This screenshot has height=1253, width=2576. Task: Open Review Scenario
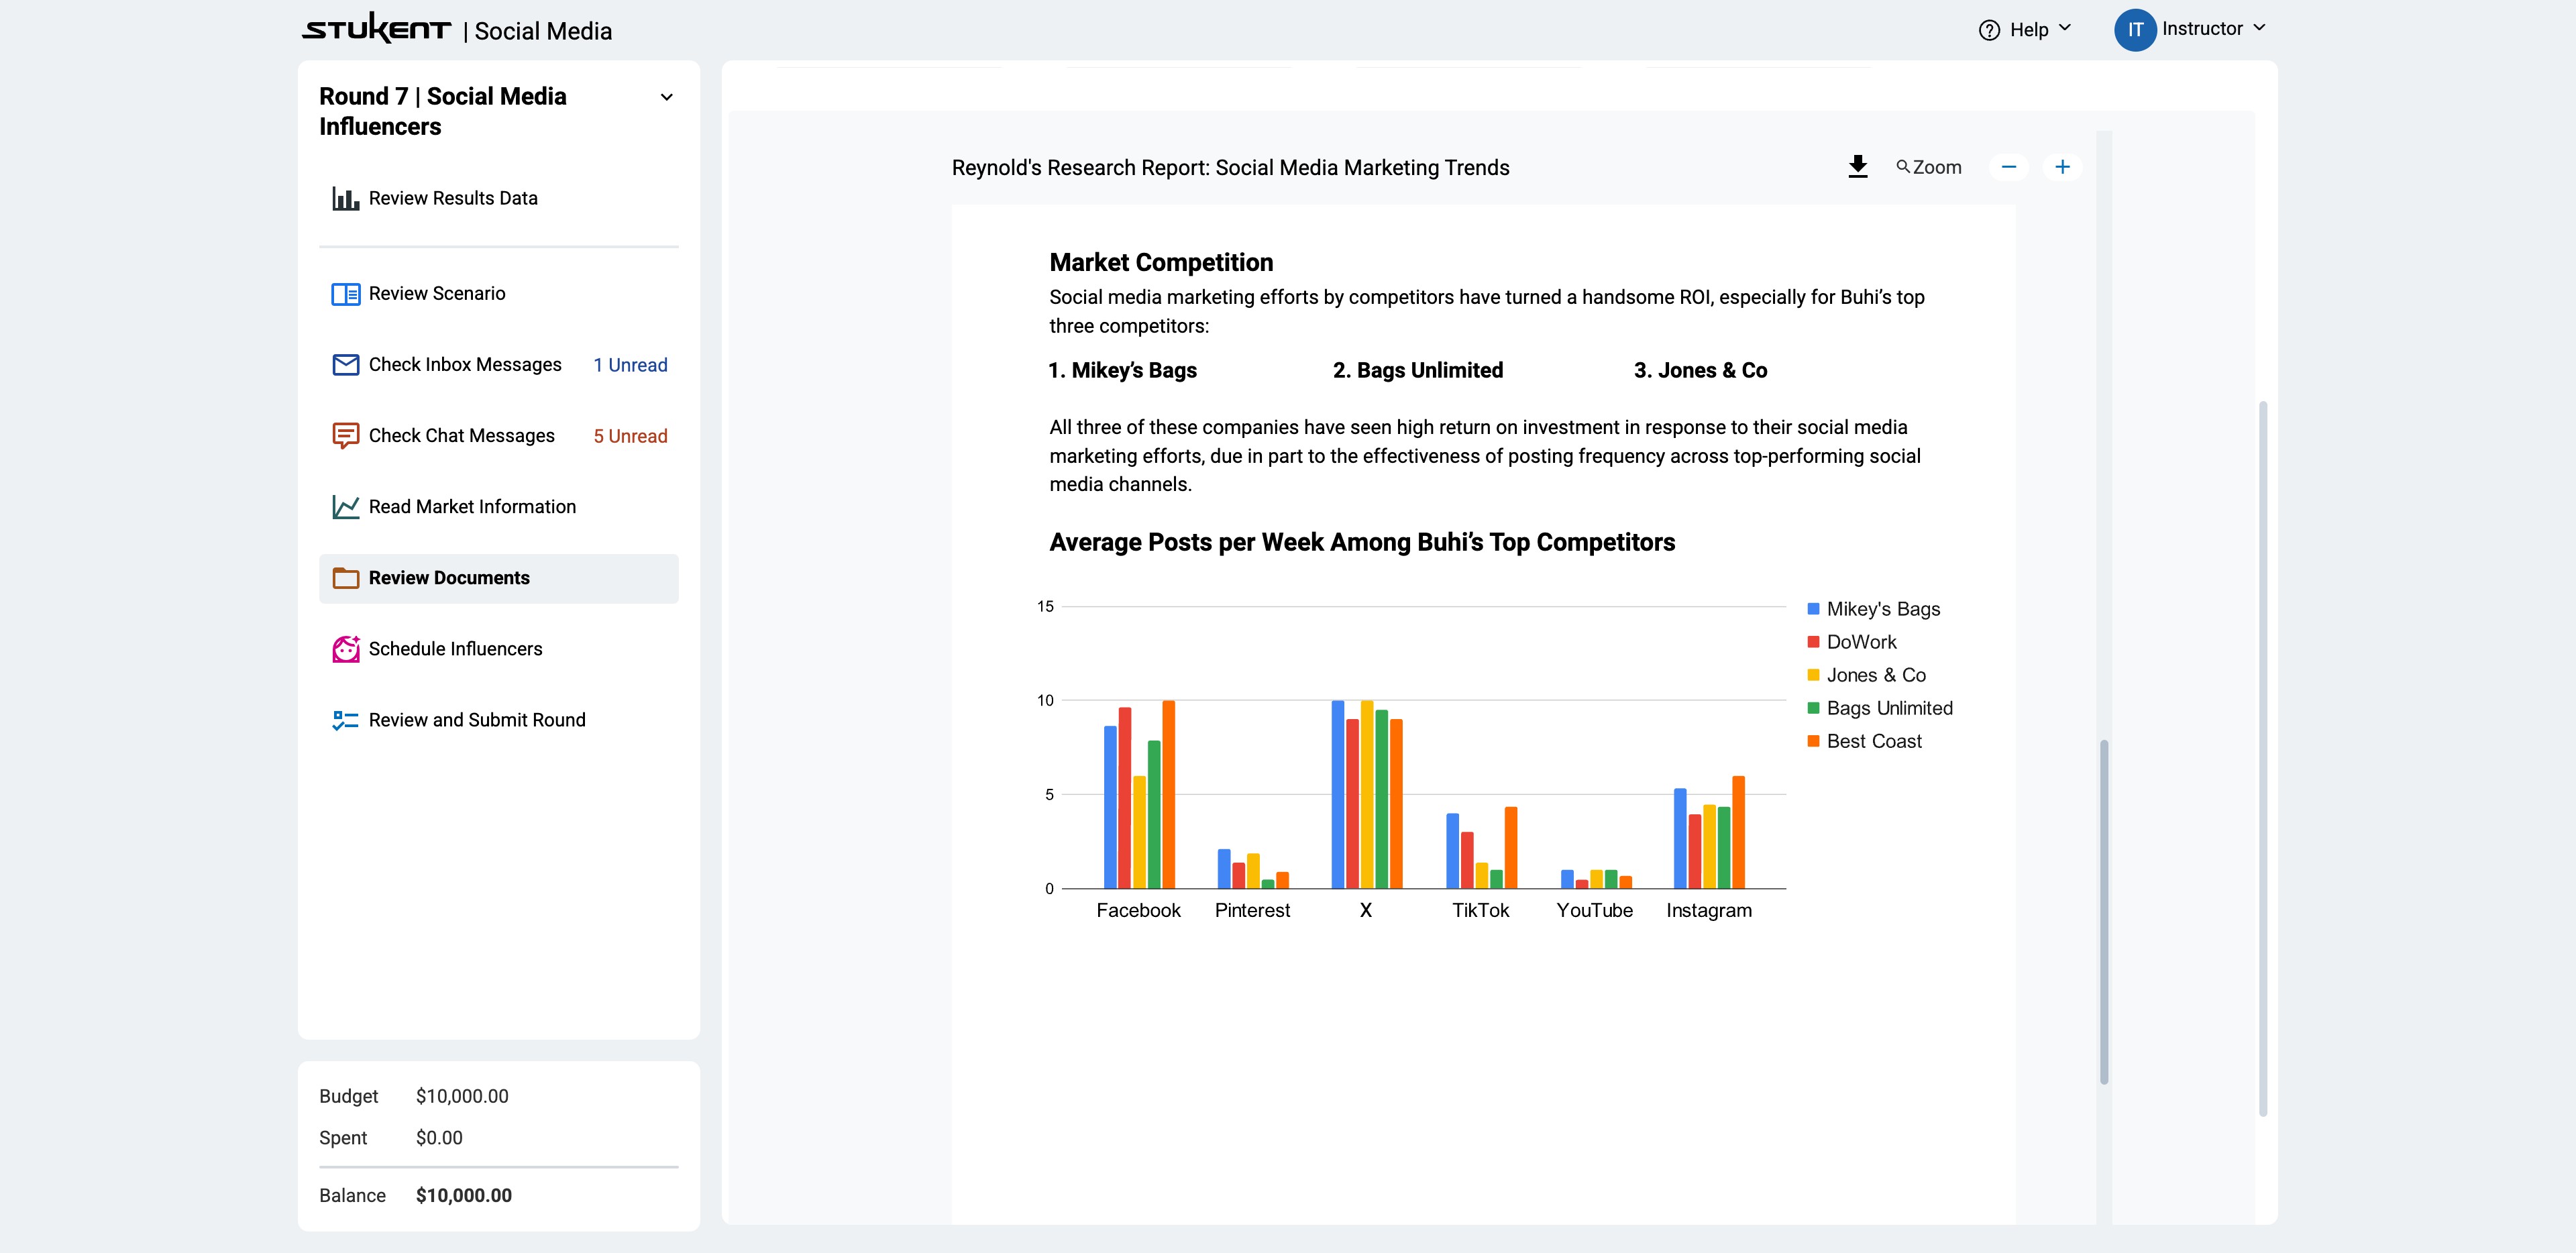(498, 294)
